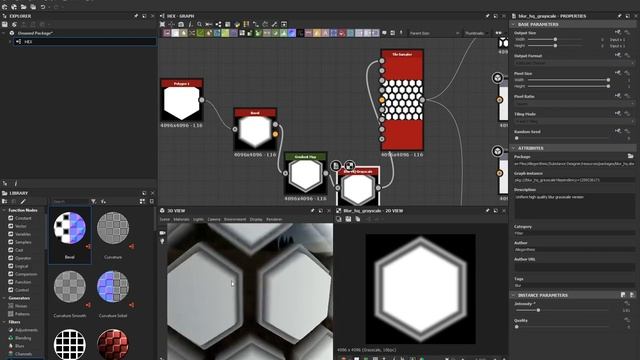Open the Package folder browse icon
The width and height of the screenshot is (640, 360).
630,156
